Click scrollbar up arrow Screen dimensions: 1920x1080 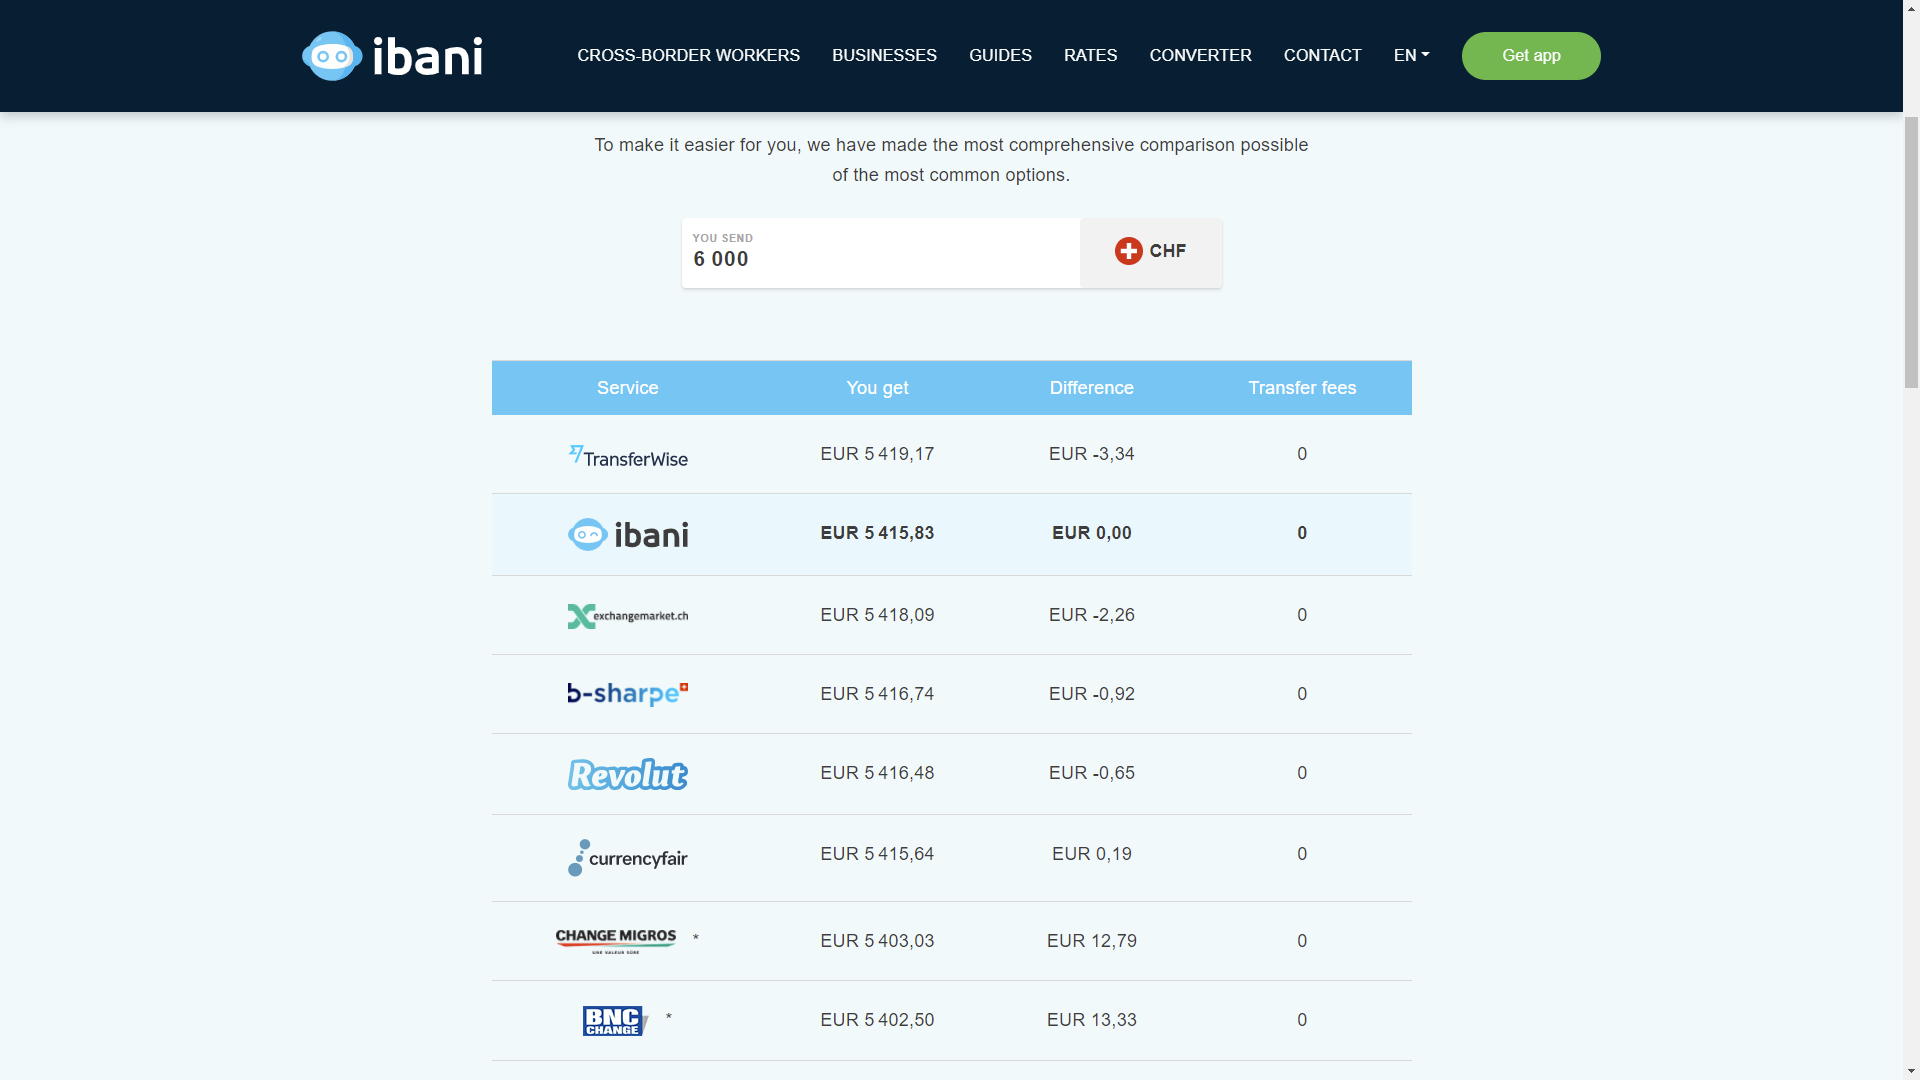pyautogui.click(x=1911, y=8)
